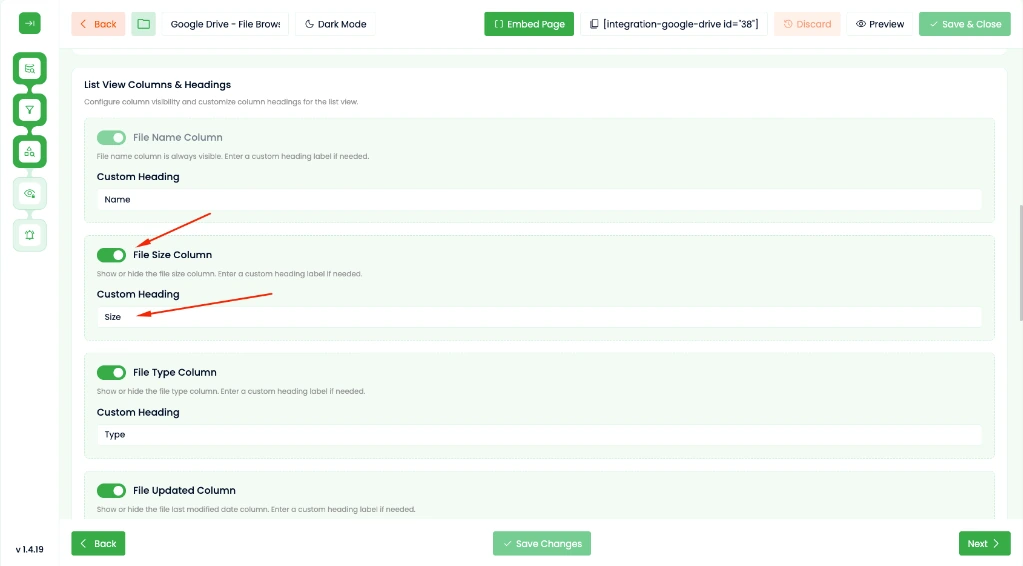This screenshot has height=566, width=1023.
Task: Open the first sidebar step with source icon
Action: (x=29, y=68)
